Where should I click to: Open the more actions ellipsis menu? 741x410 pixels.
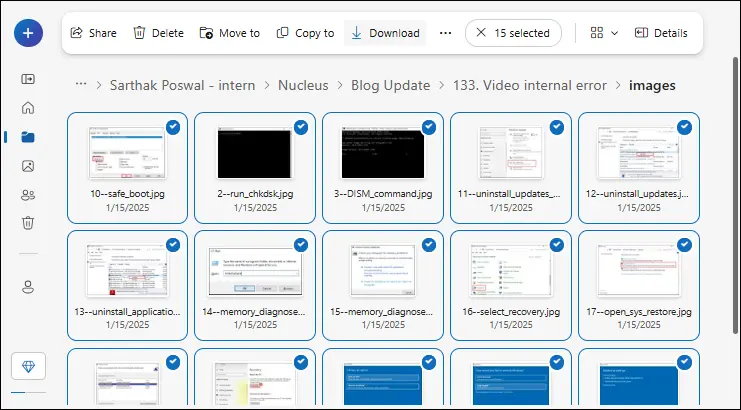click(x=445, y=33)
